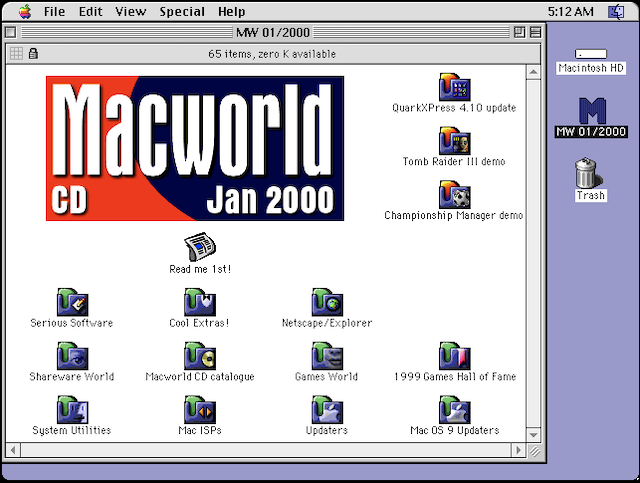The image size is (640, 483).
Task: Click the lock icon in window header
Action: tap(33, 53)
